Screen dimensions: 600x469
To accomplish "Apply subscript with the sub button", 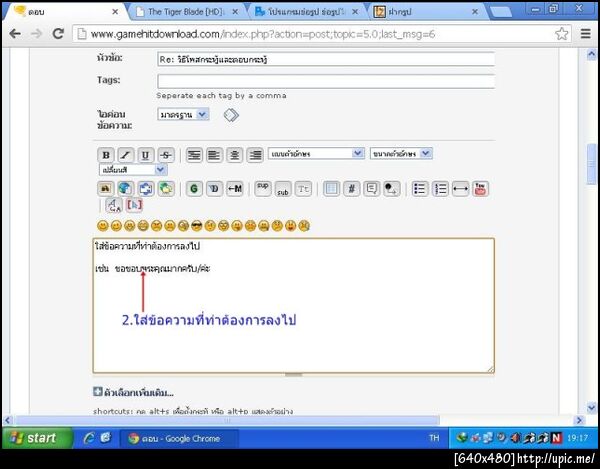I will click(x=283, y=189).
